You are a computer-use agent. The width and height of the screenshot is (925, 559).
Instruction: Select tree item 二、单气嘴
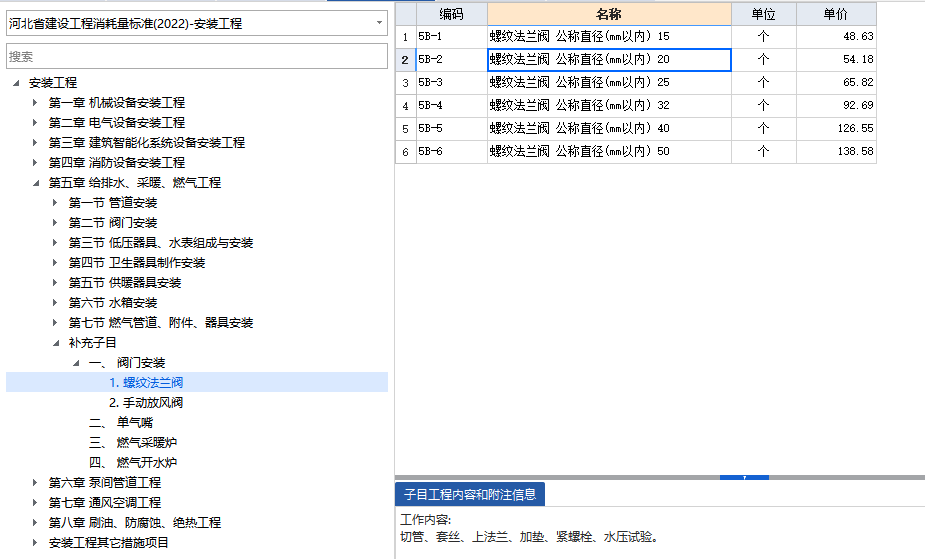point(121,423)
